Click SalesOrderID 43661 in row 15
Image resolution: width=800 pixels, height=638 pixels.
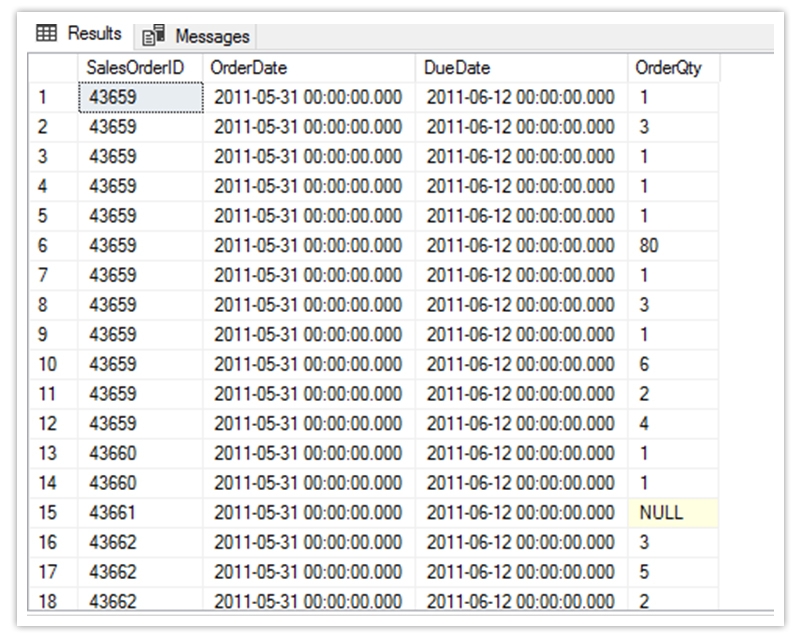[x=140, y=512]
